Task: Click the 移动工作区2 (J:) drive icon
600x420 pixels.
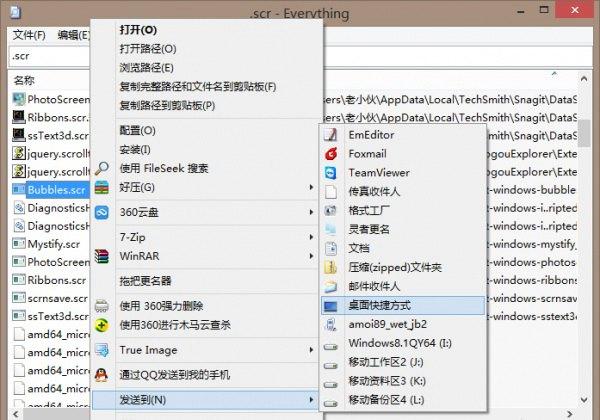Action: pos(331,366)
